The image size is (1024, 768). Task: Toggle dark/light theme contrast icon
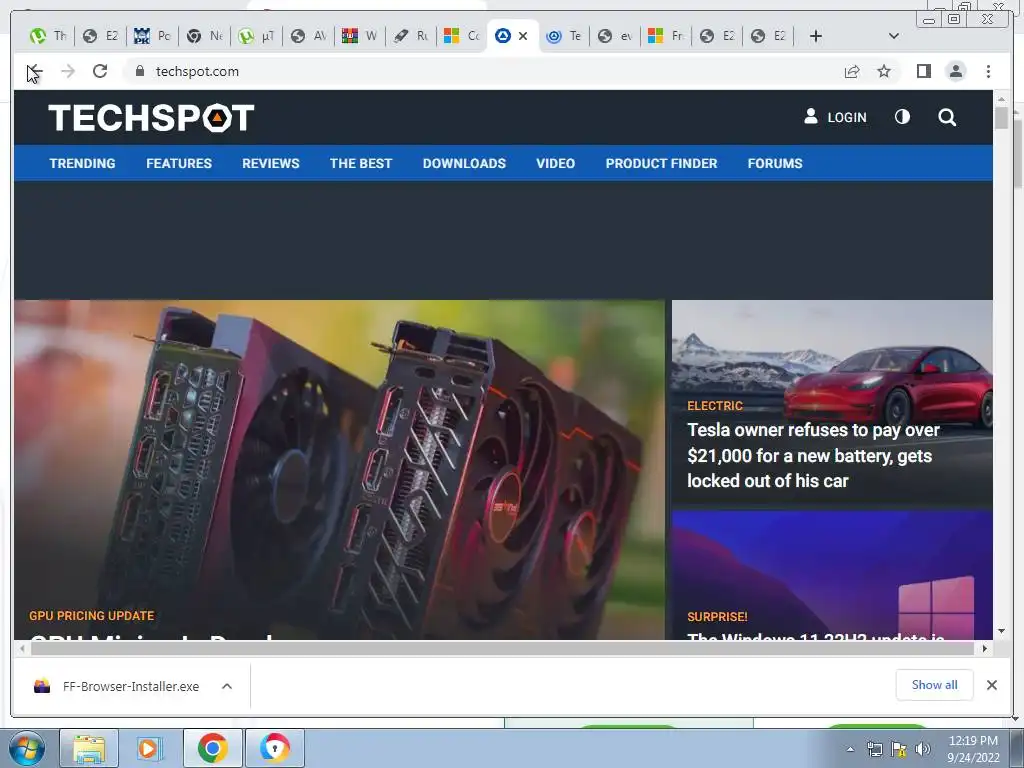(902, 117)
